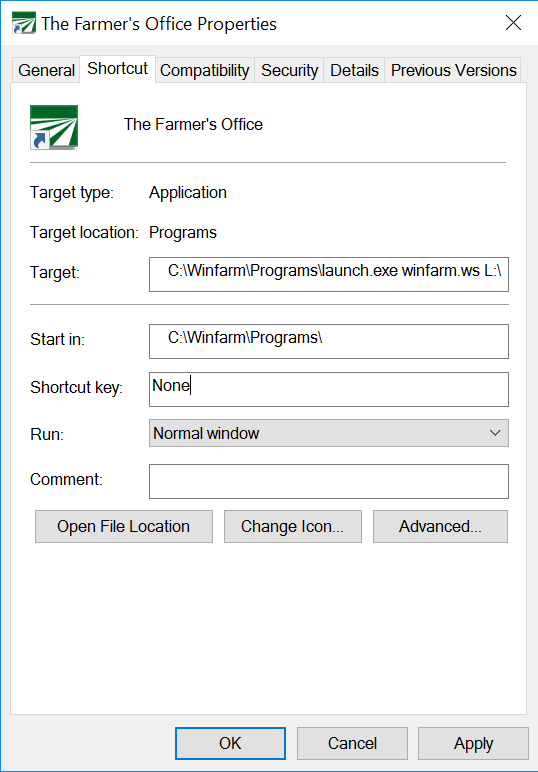This screenshot has width=538, height=772.
Task: Click the Farmer's Office shortcut icon
Action: click(54, 127)
